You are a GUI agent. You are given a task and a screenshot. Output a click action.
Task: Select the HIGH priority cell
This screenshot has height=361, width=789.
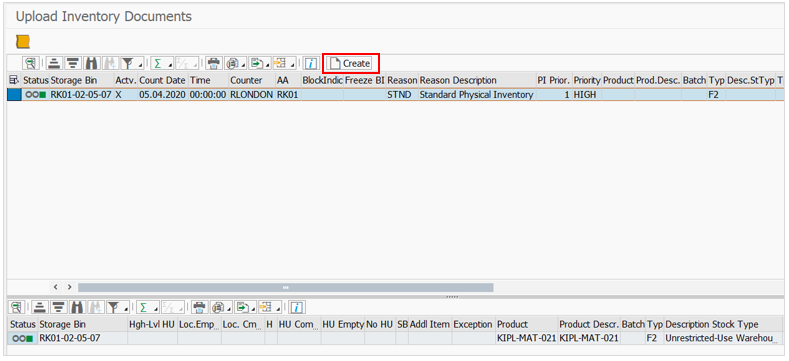[587, 94]
